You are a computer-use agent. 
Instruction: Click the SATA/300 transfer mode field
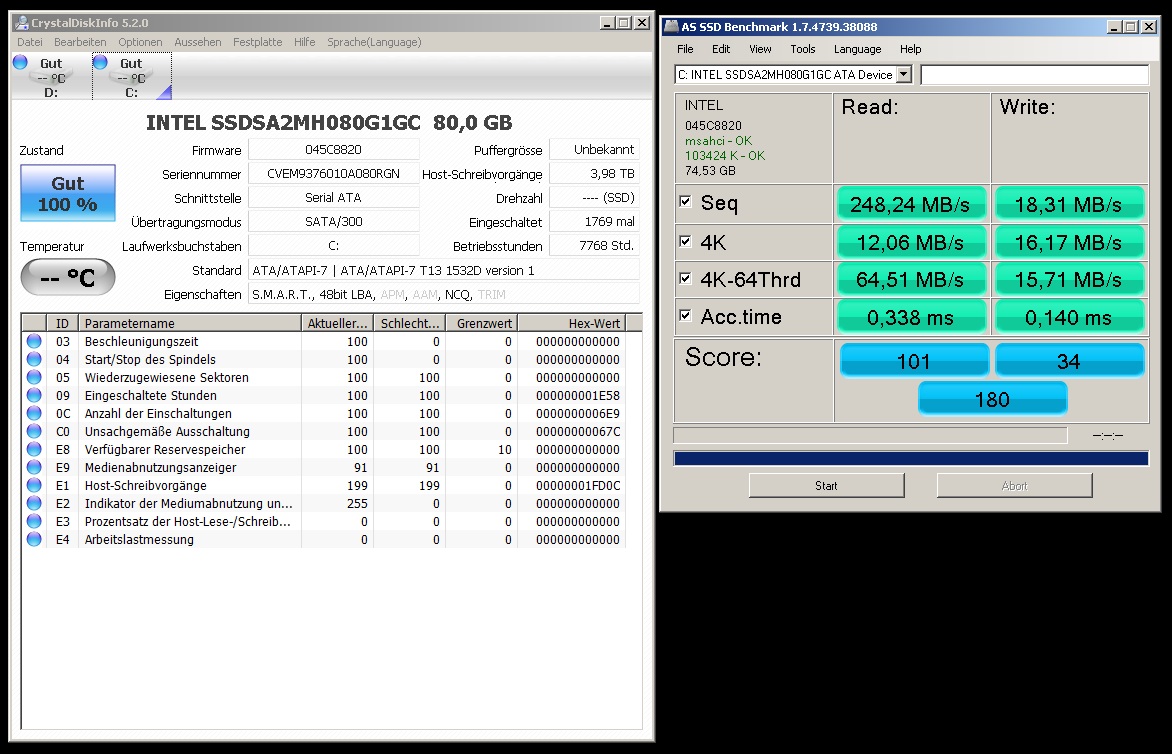click(333, 221)
